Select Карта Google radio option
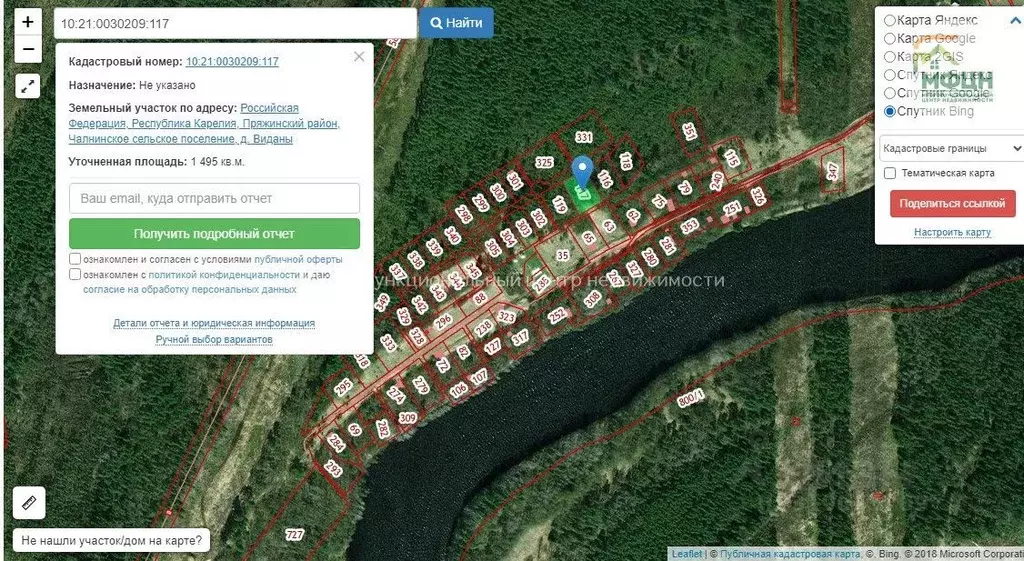The image size is (1024, 561). pos(889,39)
